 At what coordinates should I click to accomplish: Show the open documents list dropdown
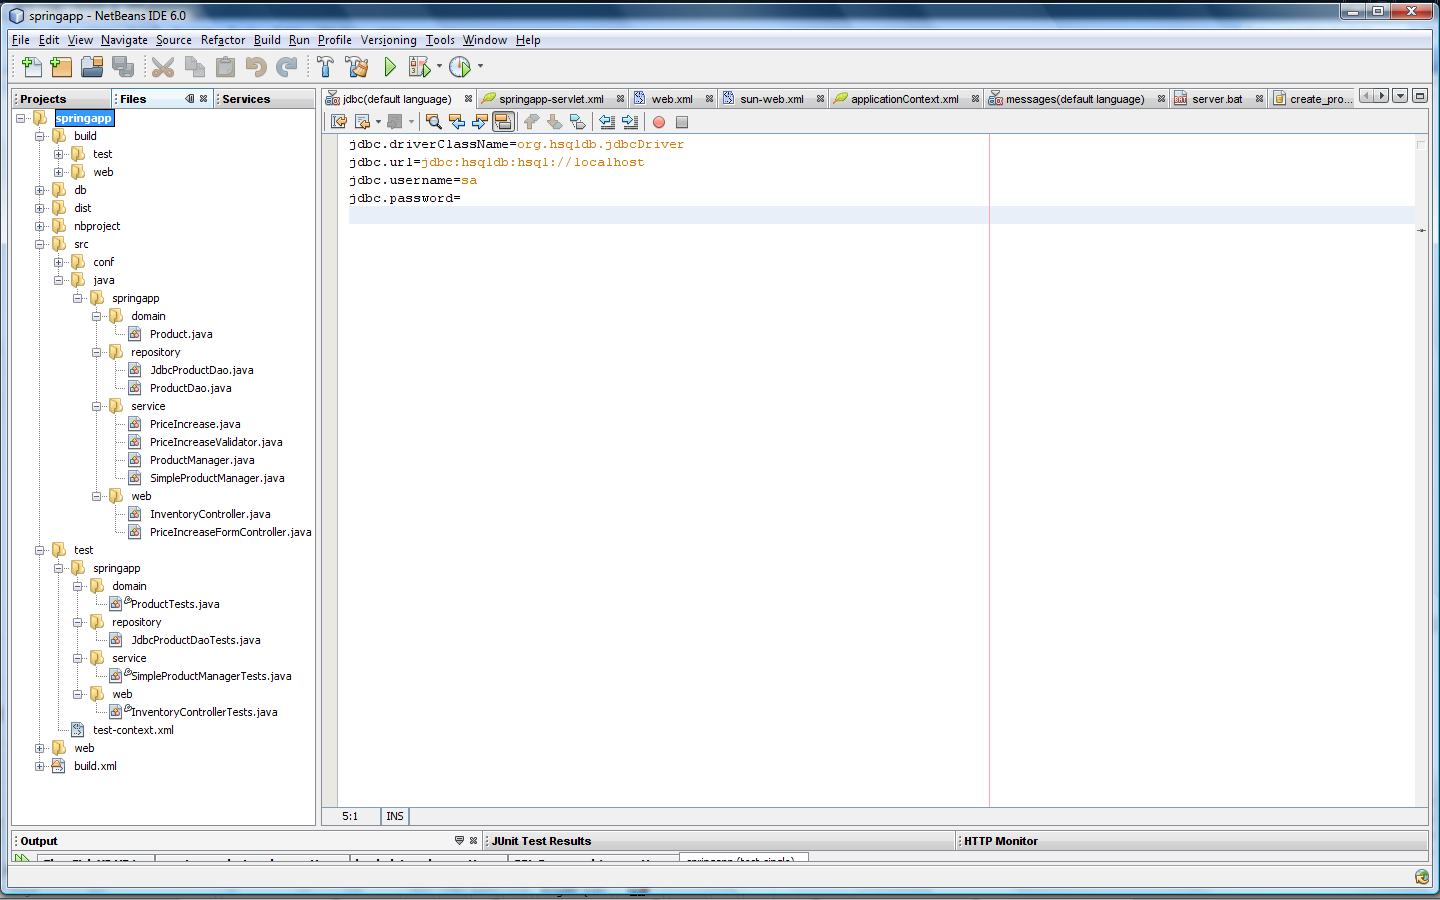pos(1400,96)
